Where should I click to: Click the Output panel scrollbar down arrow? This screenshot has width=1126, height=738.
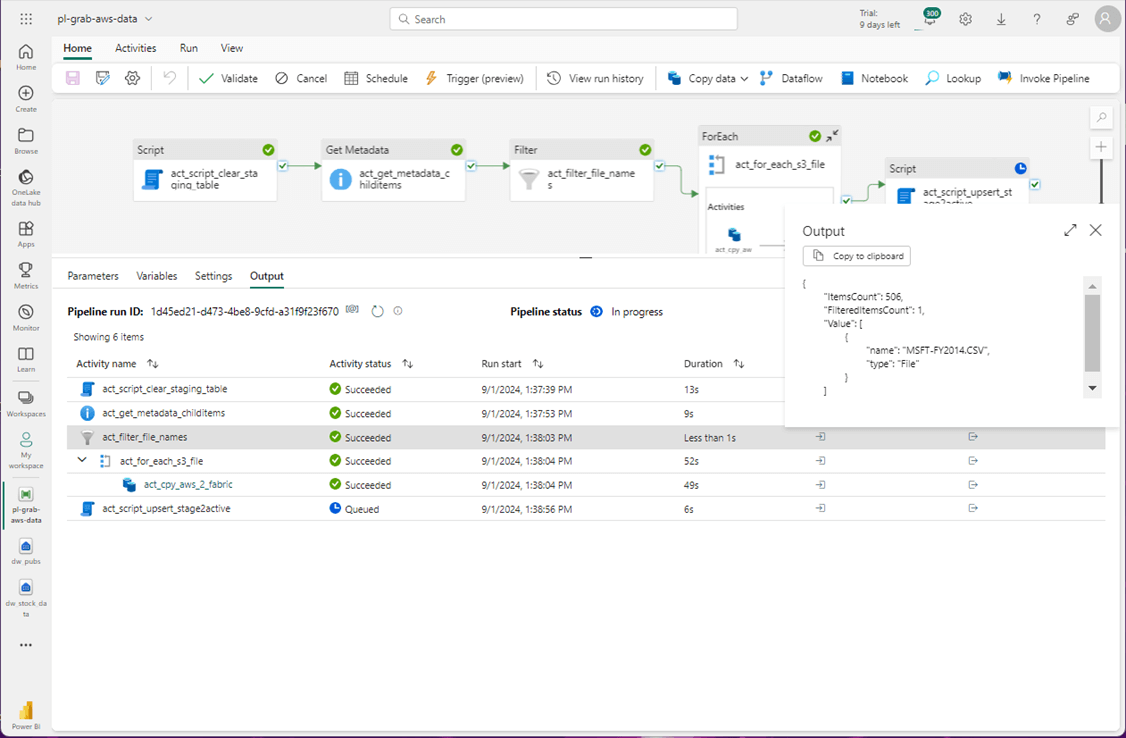click(x=1092, y=388)
